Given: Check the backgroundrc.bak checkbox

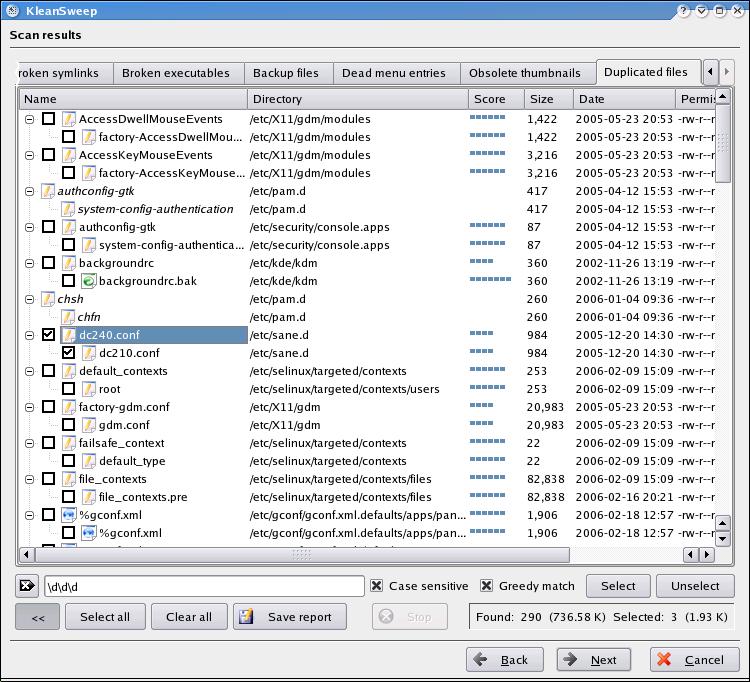Looking at the screenshot, I should point(68,281).
